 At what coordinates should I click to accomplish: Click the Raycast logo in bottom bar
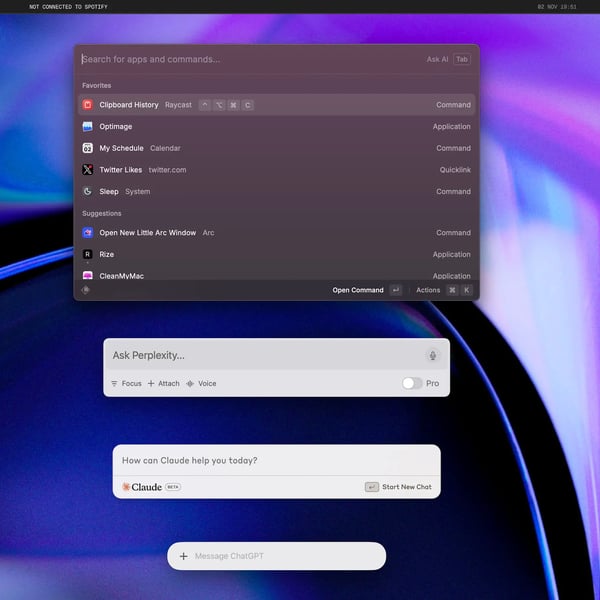click(x=86, y=290)
